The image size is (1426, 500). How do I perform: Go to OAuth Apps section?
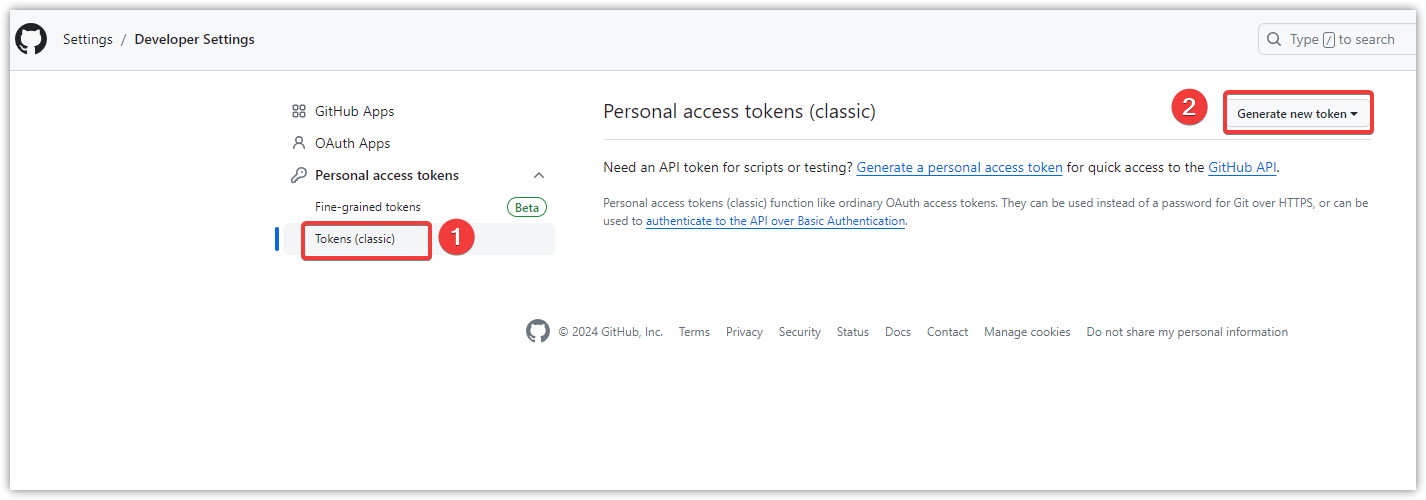click(352, 143)
